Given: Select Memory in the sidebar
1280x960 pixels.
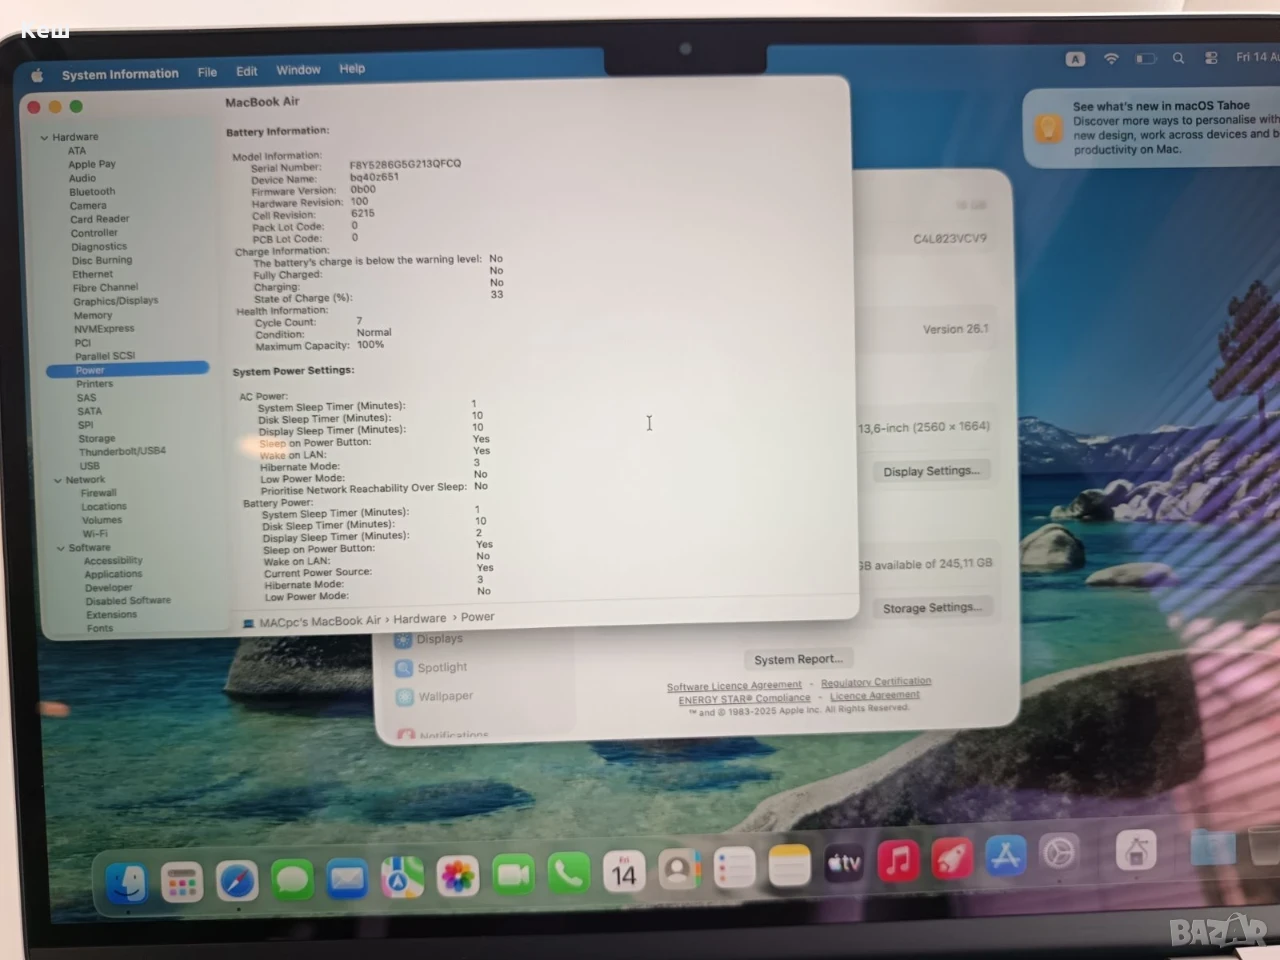Looking at the screenshot, I should pyautogui.click(x=93, y=315).
